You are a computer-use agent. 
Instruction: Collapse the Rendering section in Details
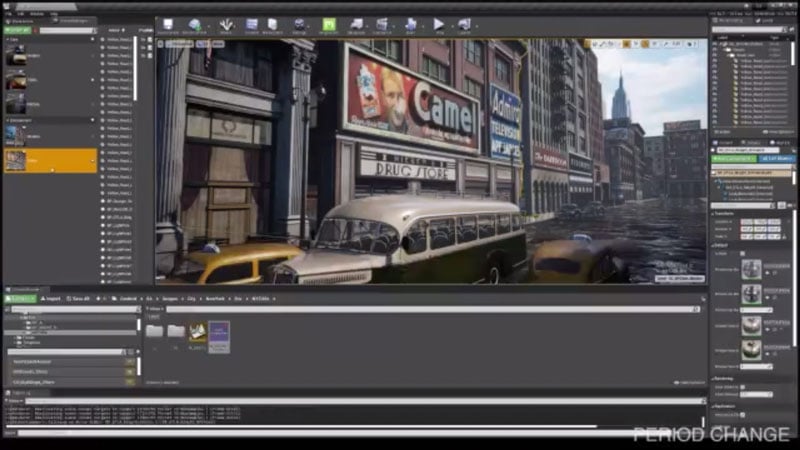[713, 379]
